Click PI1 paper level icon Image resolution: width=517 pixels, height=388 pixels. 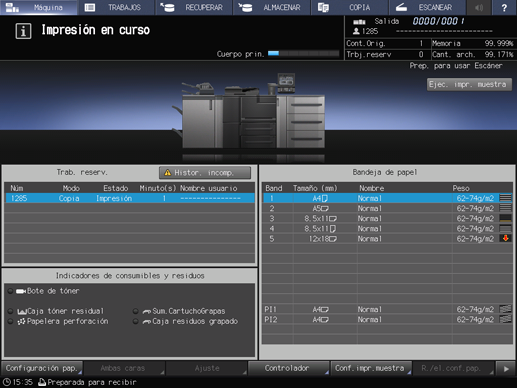point(505,309)
